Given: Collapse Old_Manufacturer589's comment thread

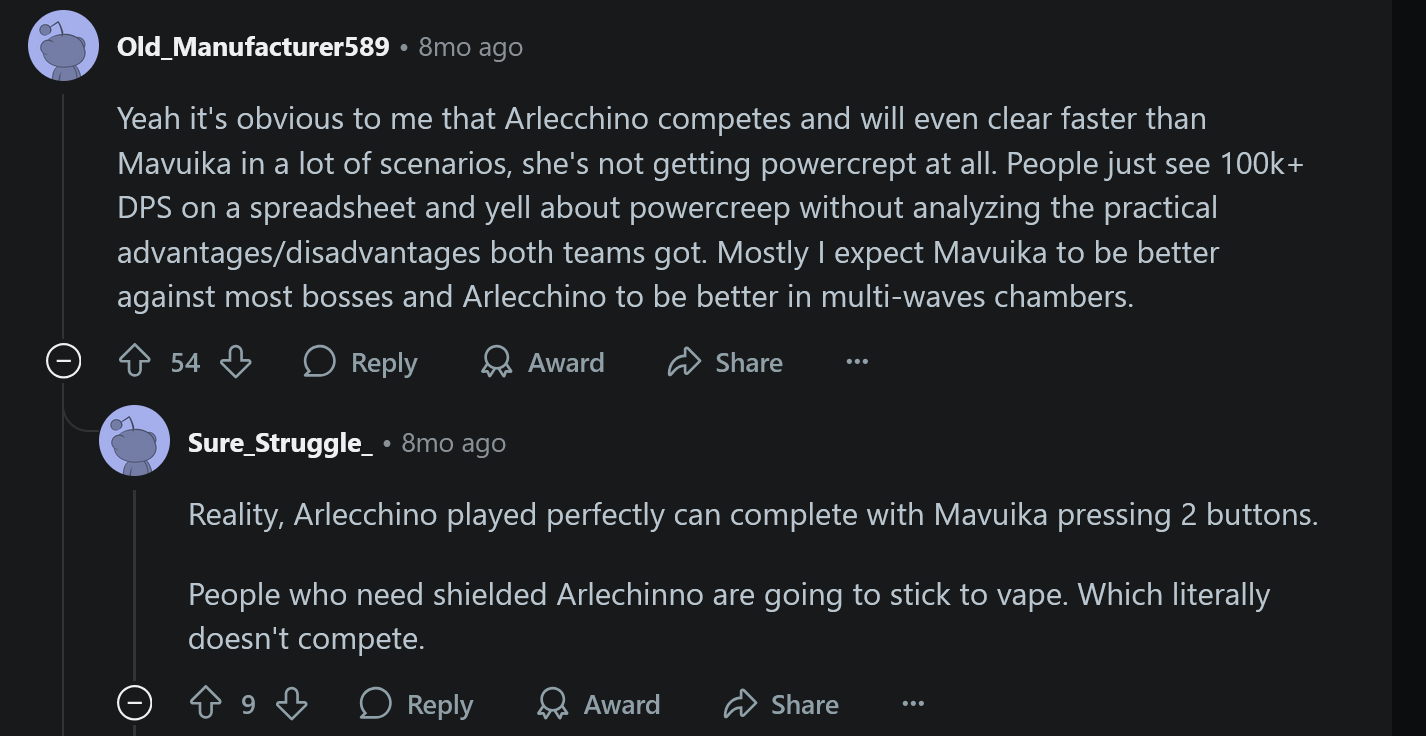Looking at the screenshot, I should (64, 361).
